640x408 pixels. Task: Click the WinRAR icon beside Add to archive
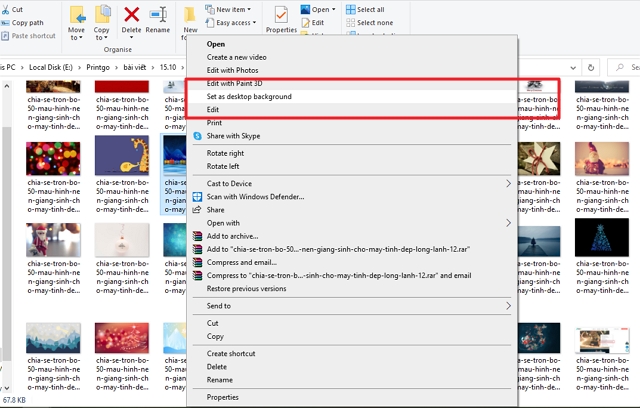197,236
